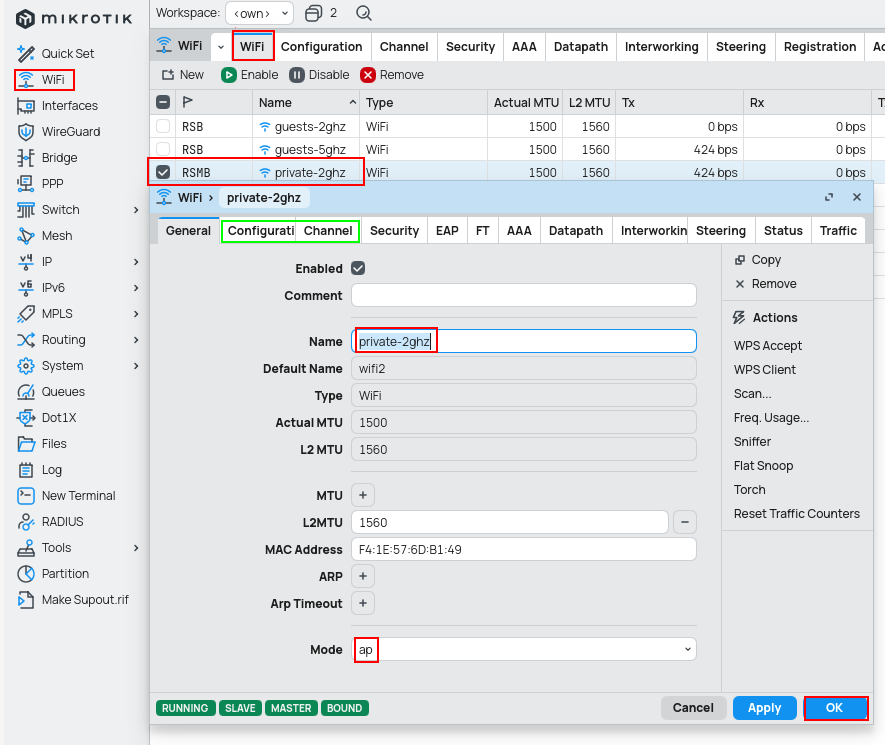Expand the MPLS submenu
The image size is (885, 745).
(136, 314)
